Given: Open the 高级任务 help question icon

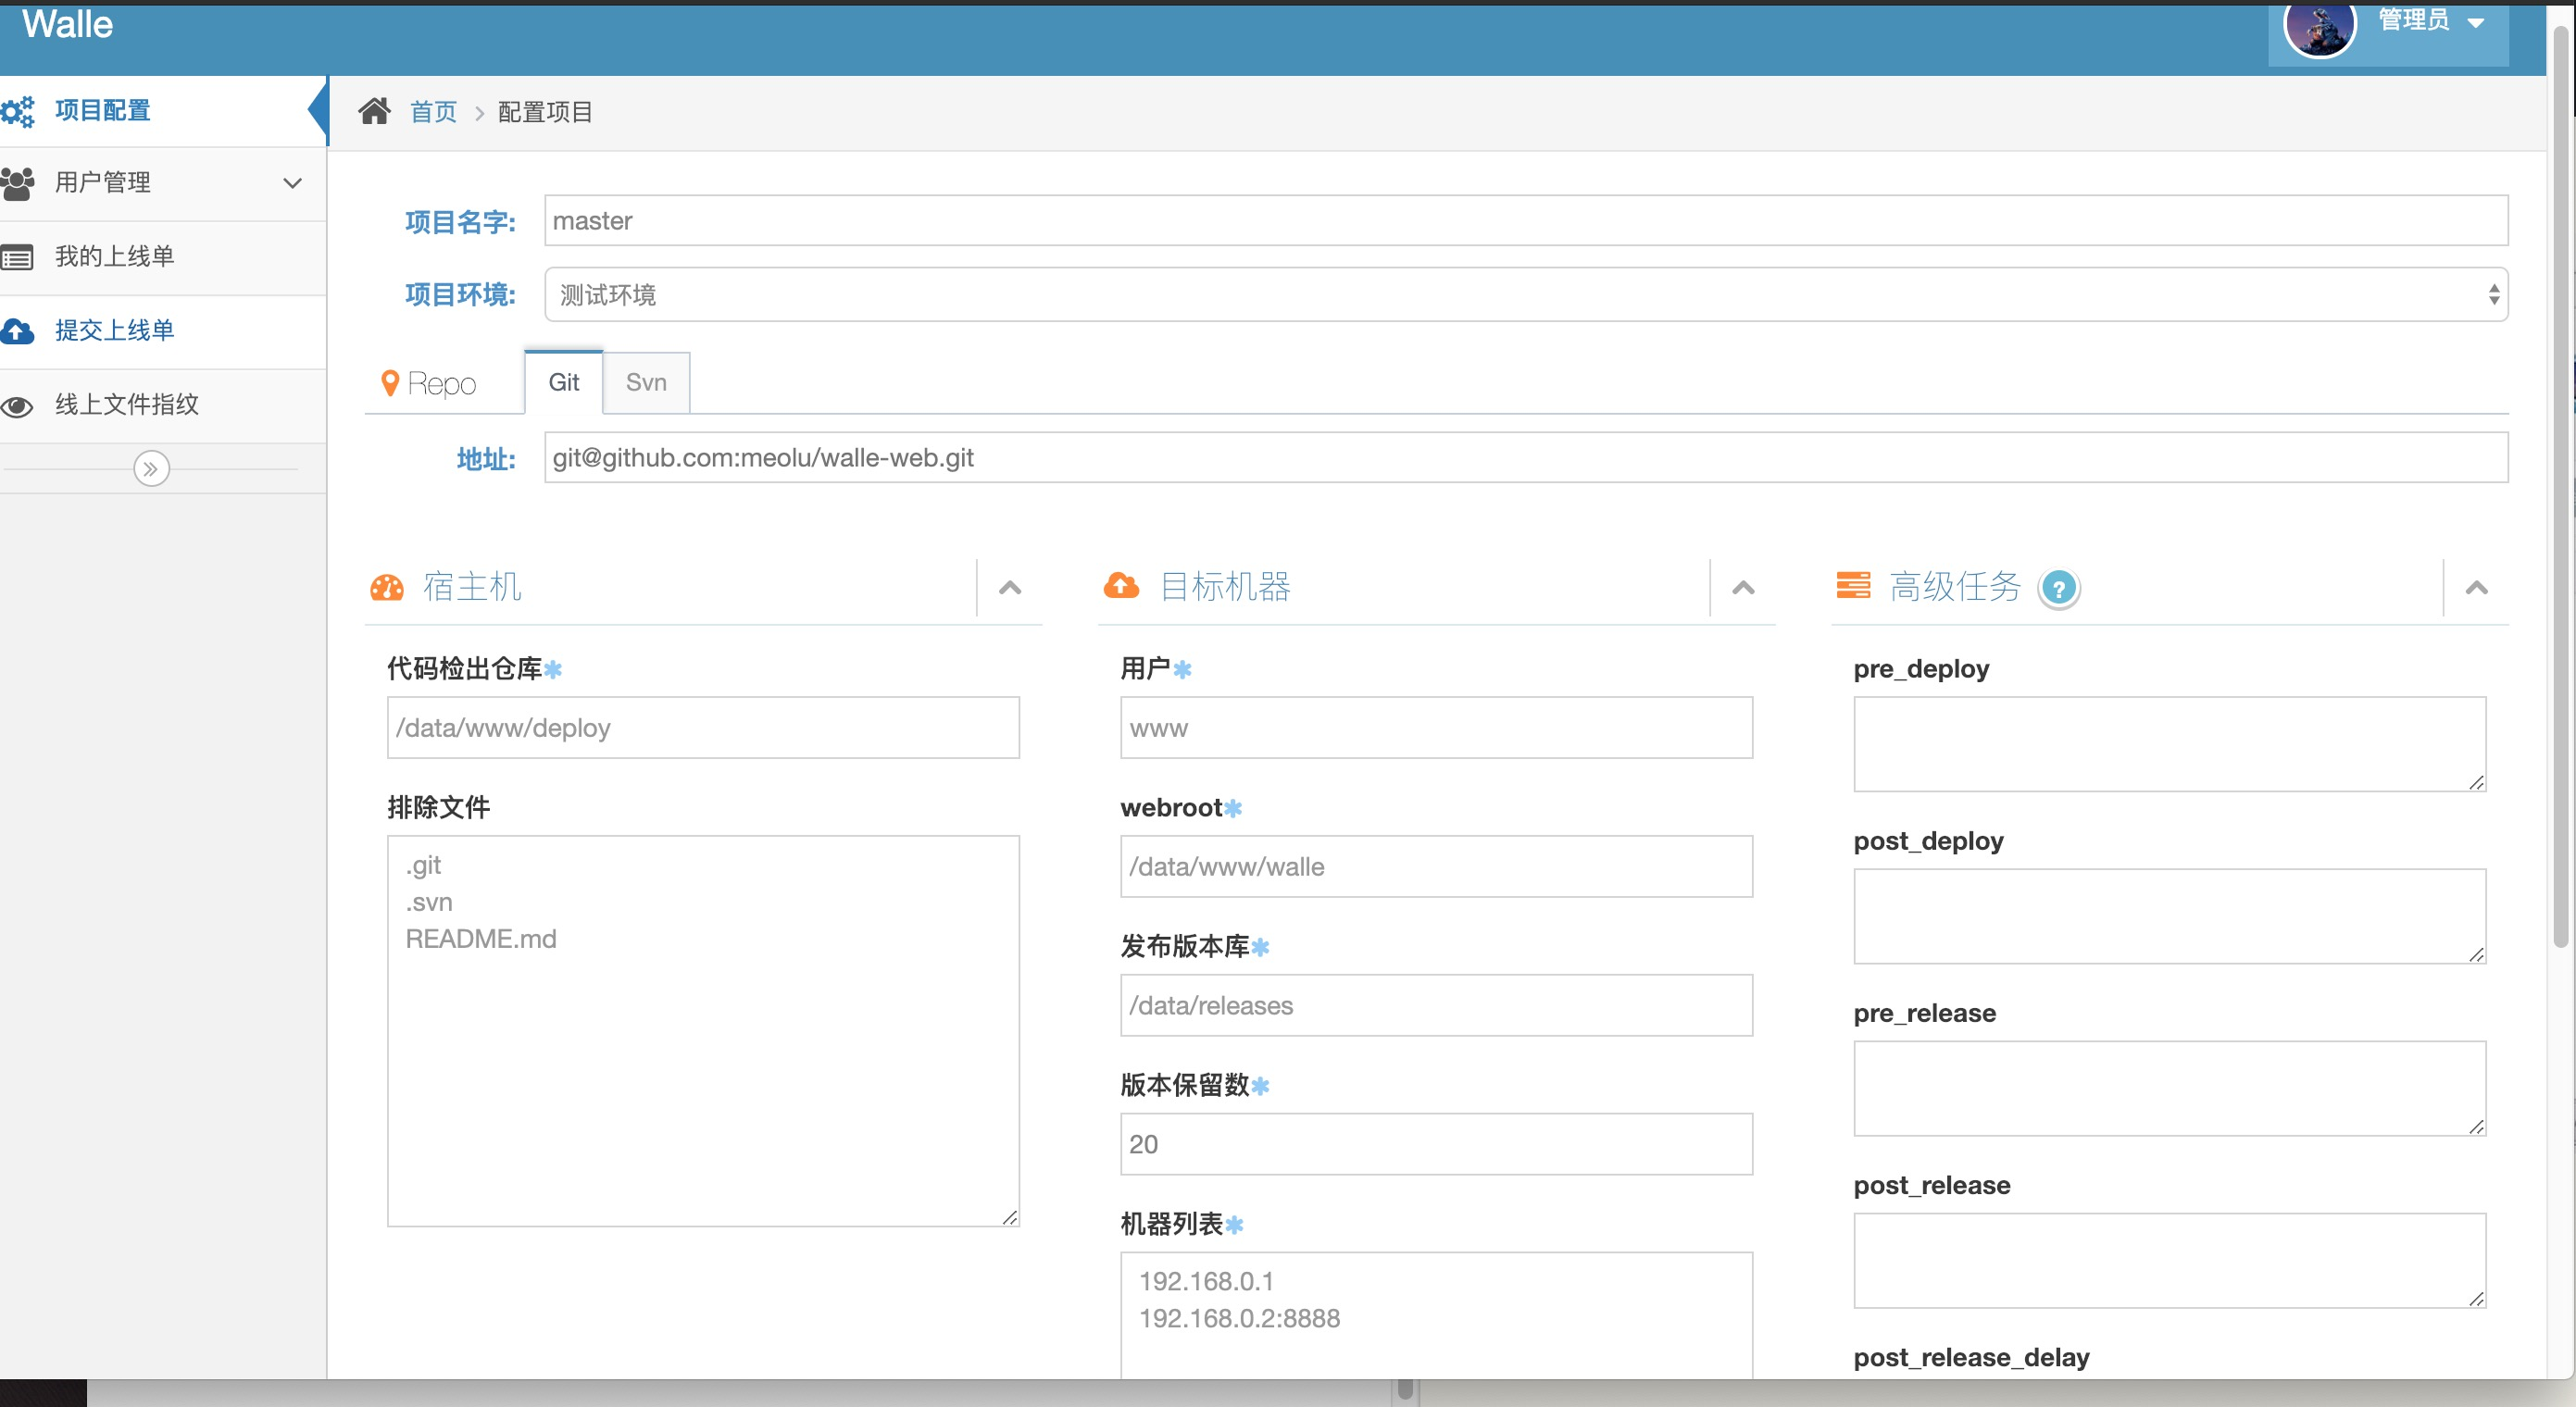Looking at the screenshot, I should click(2058, 588).
